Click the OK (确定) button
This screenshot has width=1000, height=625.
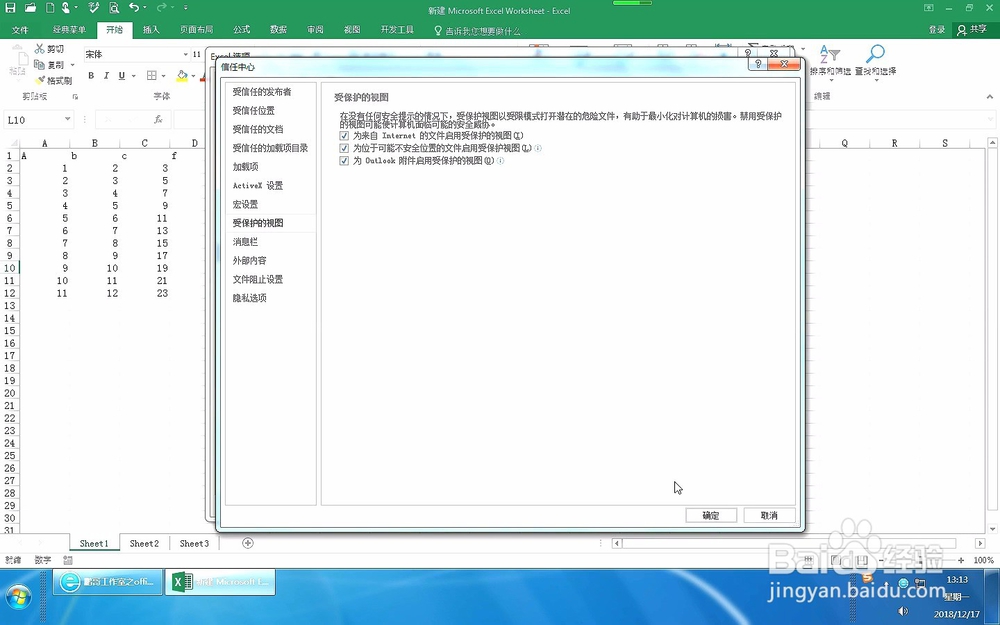pyautogui.click(x=711, y=515)
